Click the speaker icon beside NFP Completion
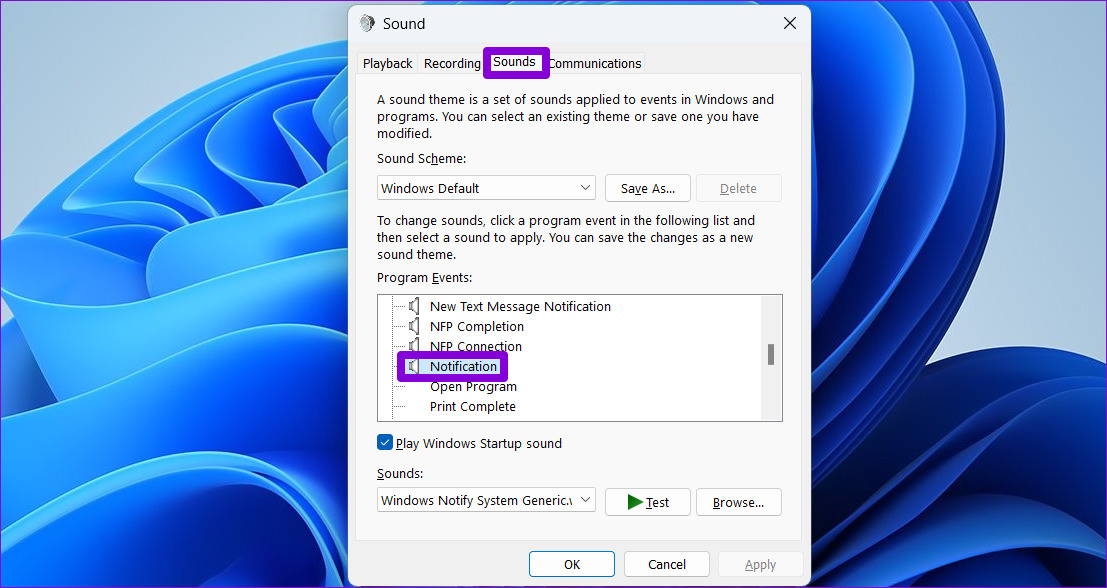This screenshot has height=588, width=1107. point(414,326)
